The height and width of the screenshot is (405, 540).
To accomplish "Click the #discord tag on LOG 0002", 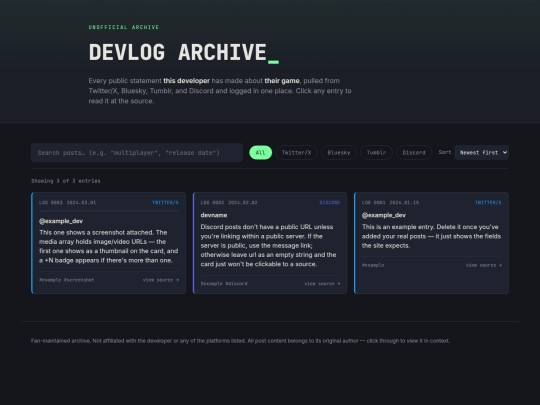I will coord(236,284).
